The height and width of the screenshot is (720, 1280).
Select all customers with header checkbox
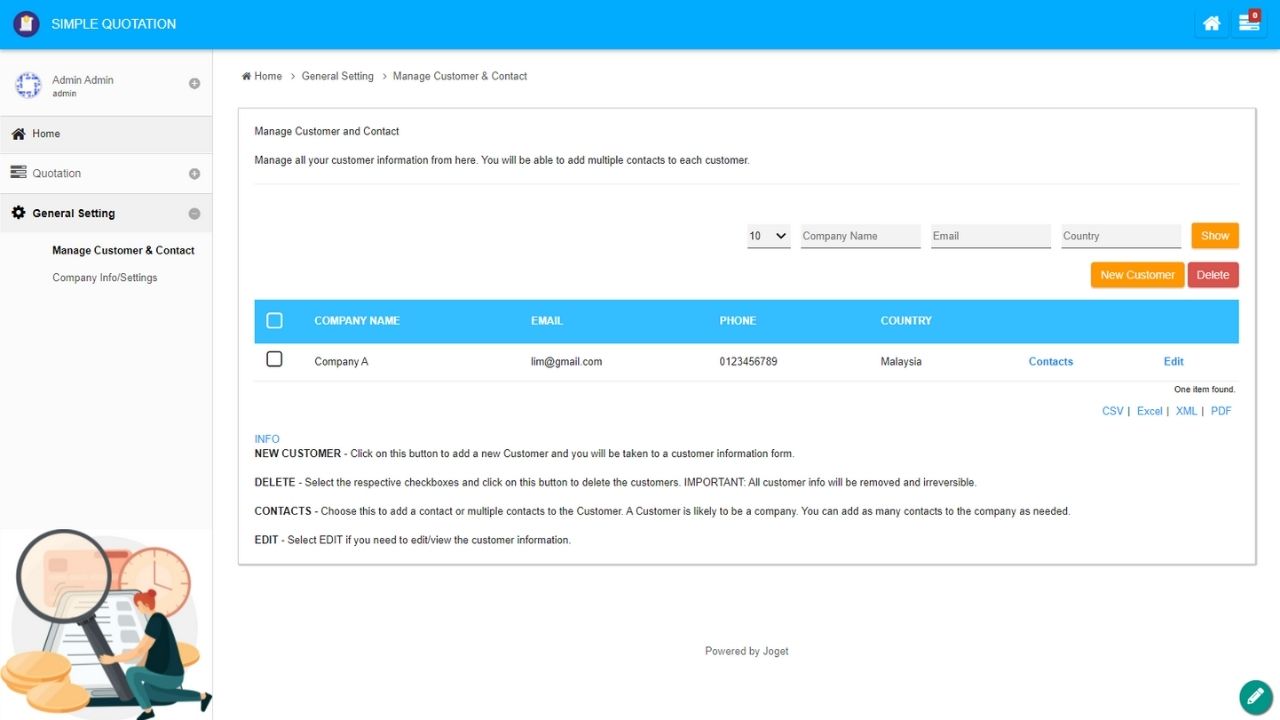(x=274, y=321)
